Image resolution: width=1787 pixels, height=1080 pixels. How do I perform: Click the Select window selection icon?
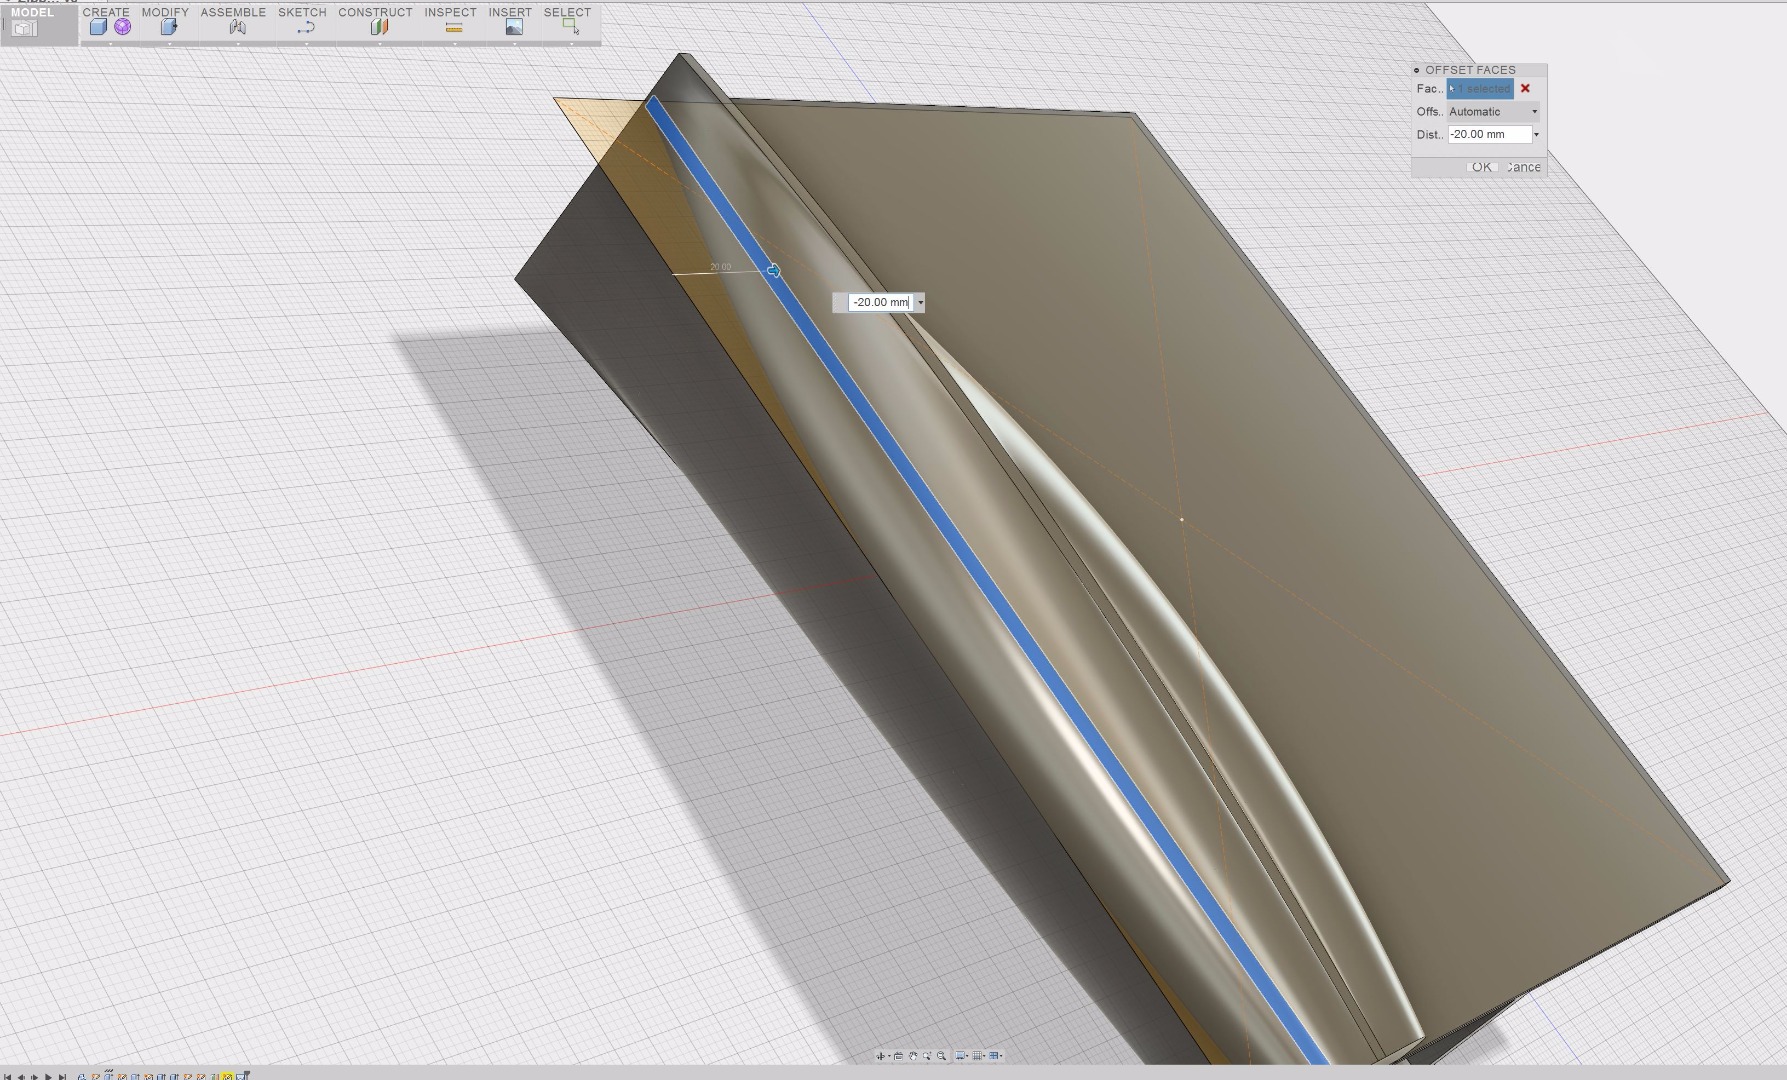pos(571,28)
